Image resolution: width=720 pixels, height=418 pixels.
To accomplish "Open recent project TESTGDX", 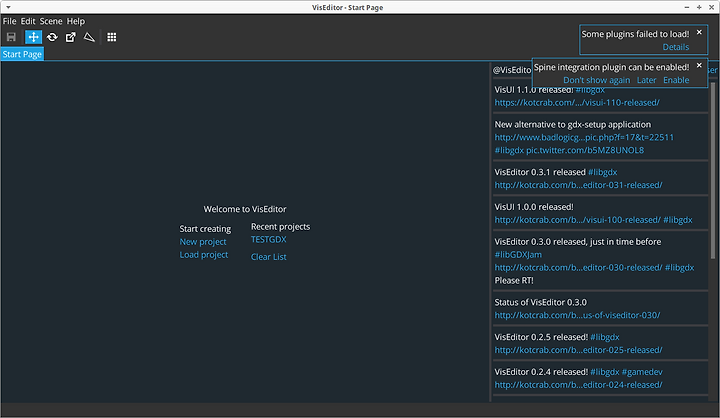I will point(269,239).
